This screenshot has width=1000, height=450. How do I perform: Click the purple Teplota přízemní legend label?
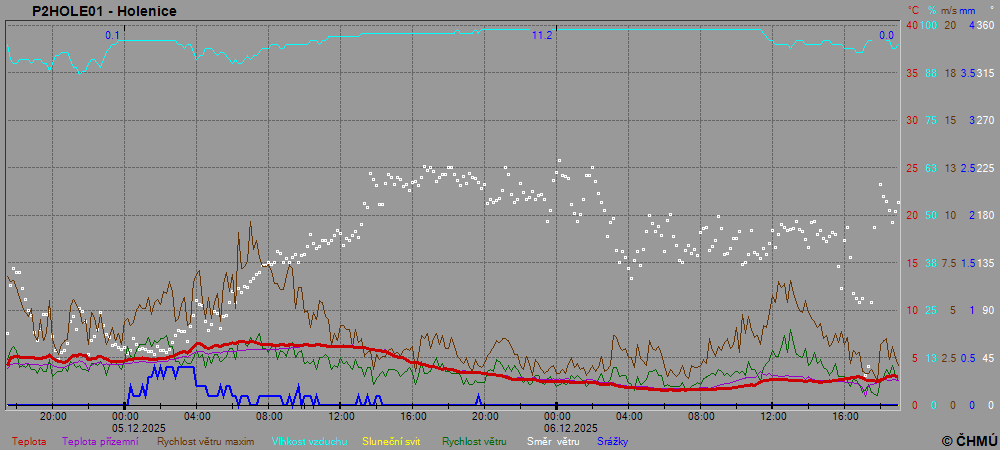click(x=100, y=441)
